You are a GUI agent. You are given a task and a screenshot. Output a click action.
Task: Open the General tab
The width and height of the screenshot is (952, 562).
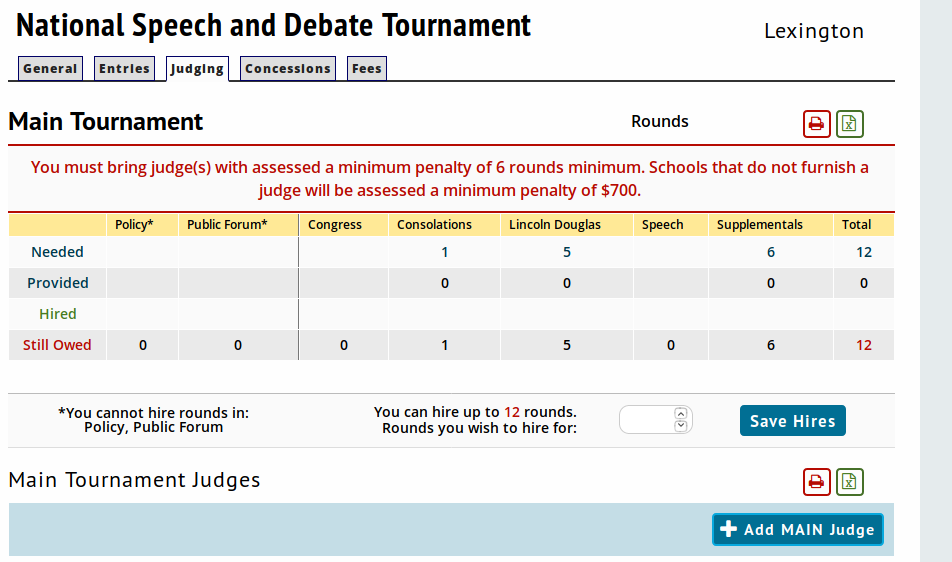(50, 69)
